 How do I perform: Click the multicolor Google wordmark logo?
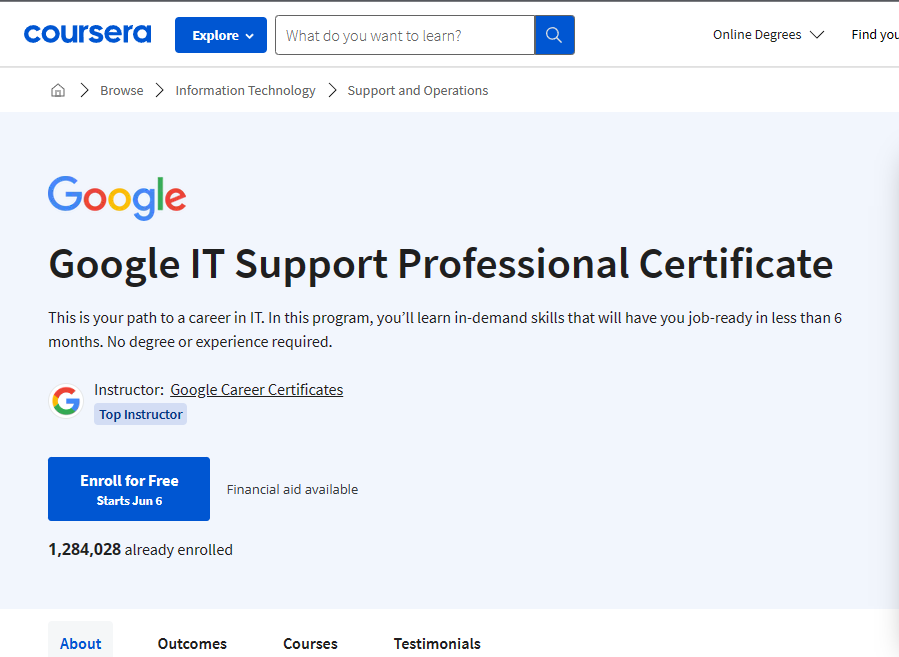[x=117, y=197]
